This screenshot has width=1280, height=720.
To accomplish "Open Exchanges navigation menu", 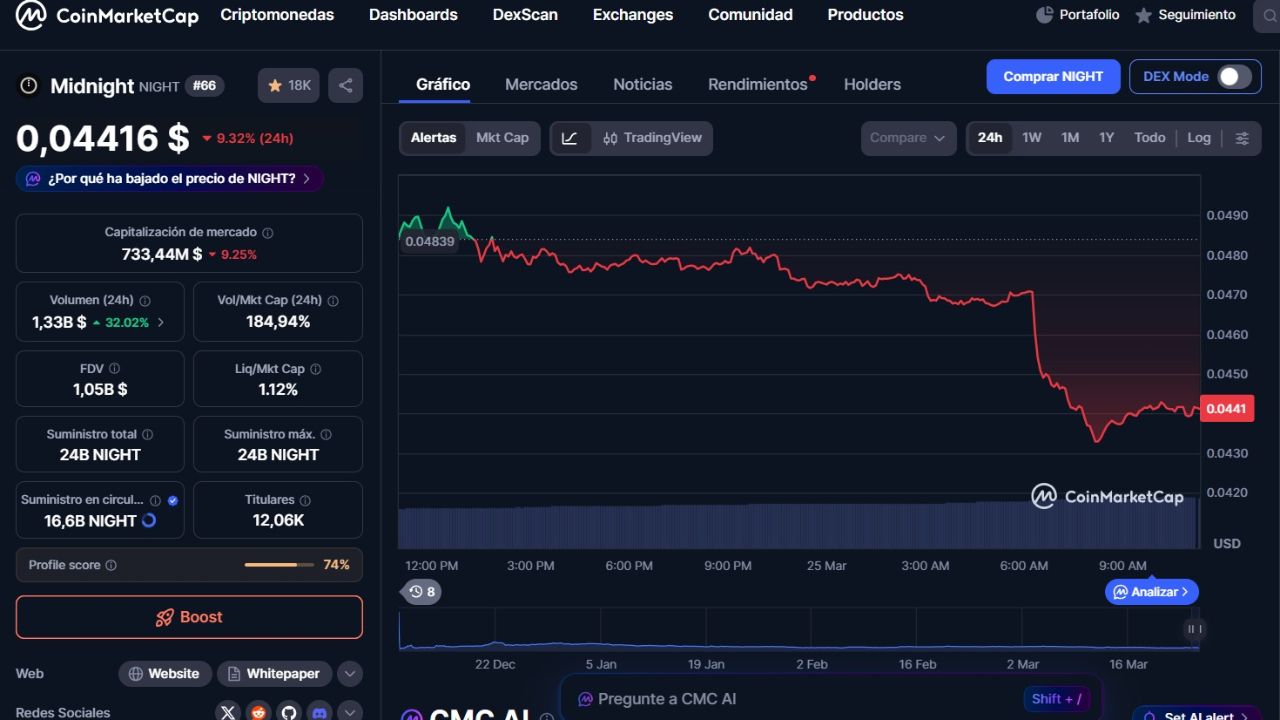I will coord(633,15).
